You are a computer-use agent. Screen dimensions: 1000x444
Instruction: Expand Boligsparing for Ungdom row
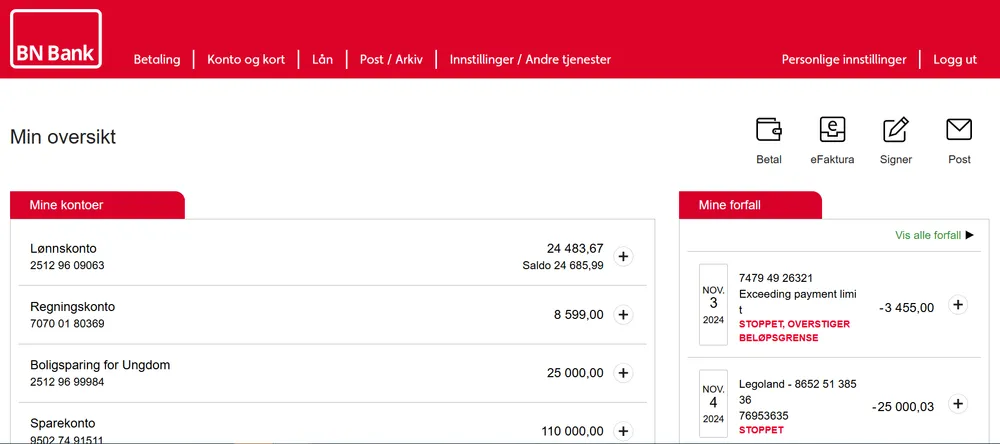click(x=623, y=373)
